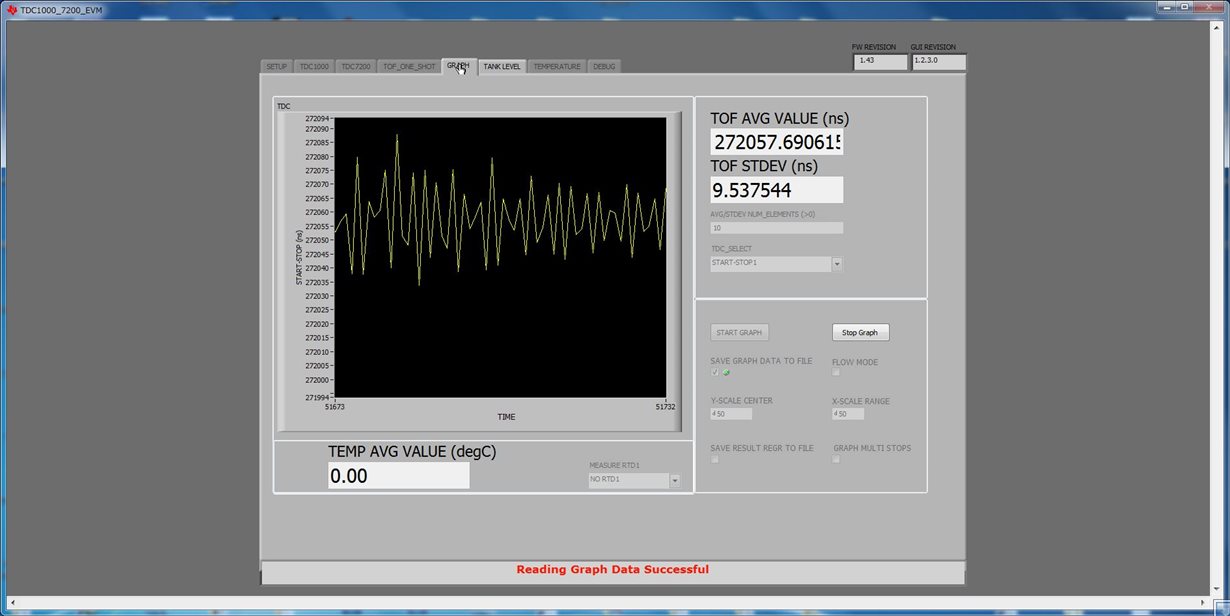
Task: Click the TEMP AVG VALUE field showing 0.00
Action: (x=399, y=476)
